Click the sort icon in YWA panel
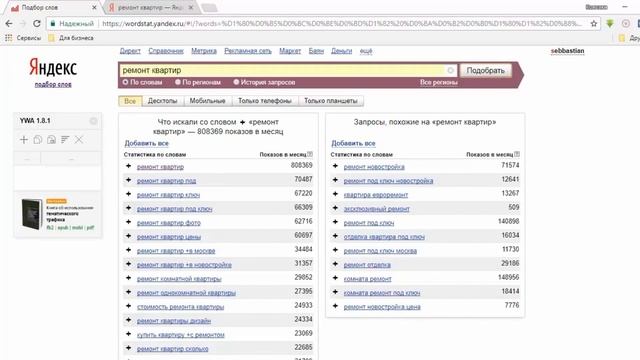This screenshot has height=360, width=640. click(x=65, y=140)
